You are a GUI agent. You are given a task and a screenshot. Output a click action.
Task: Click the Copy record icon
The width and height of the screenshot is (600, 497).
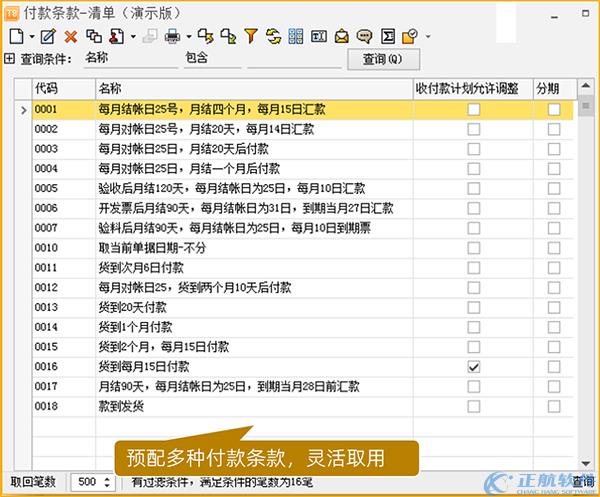94,37
